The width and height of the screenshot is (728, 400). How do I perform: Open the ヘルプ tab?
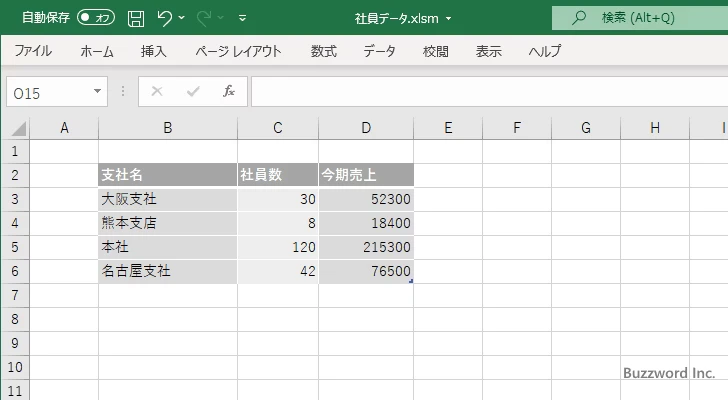pyautogui.click(x=545, y=51)
